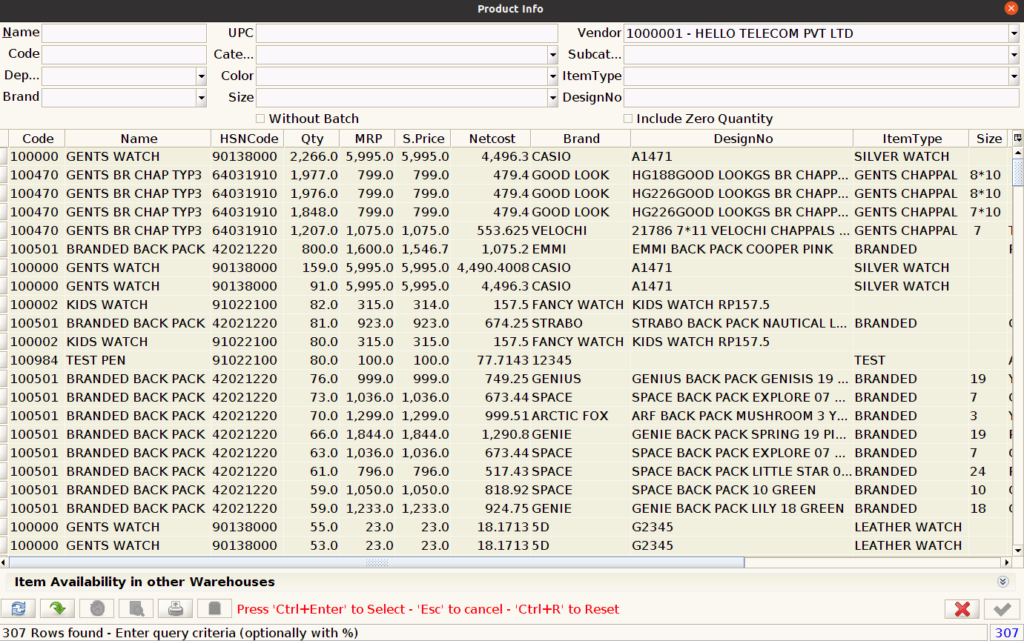Focus the DesignNo input field
Image resolution: width=1024 pixels, height=641 pixels.
[822, 98]
